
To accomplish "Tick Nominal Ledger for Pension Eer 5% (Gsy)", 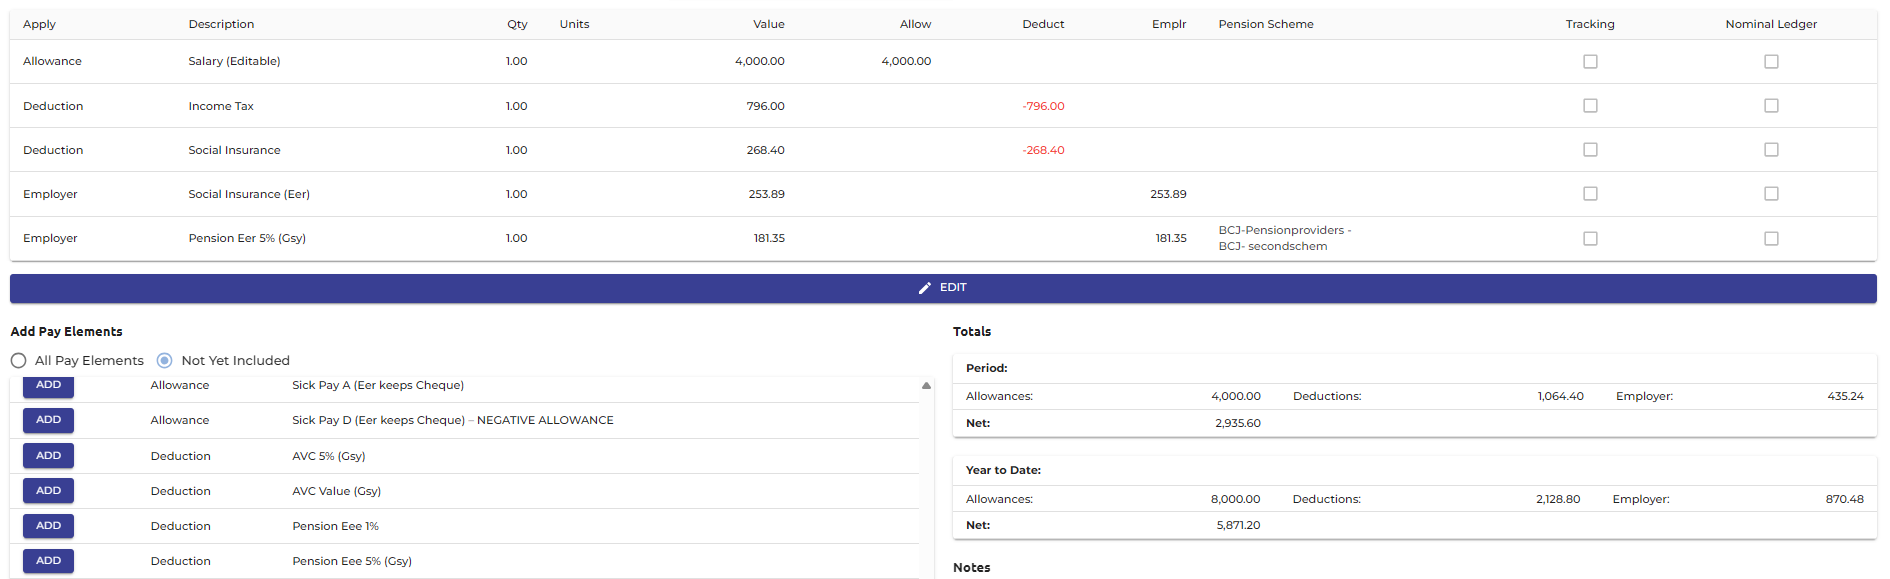I will (1771, 239).
